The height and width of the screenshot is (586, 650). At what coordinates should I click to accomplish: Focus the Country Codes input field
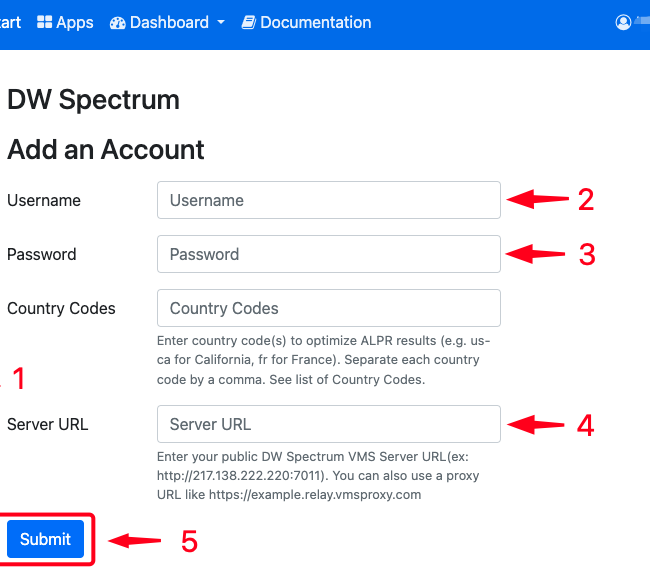click(x=329, y=308)
